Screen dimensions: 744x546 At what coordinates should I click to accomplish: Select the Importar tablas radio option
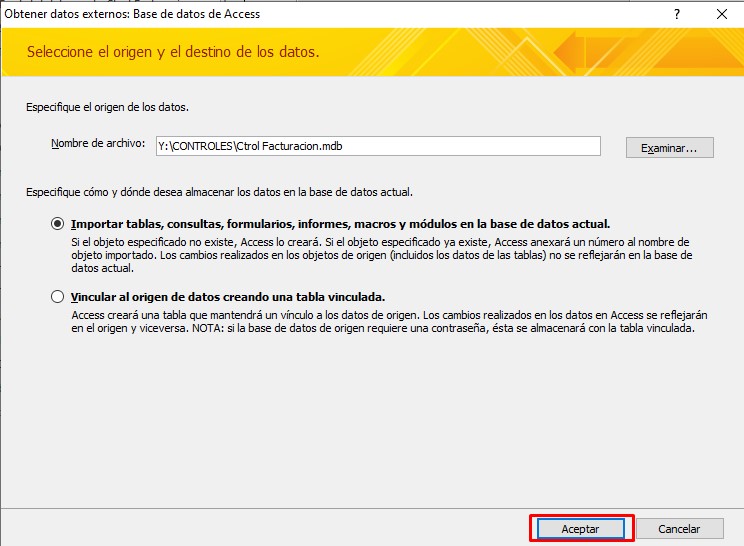tap(57, 223)
